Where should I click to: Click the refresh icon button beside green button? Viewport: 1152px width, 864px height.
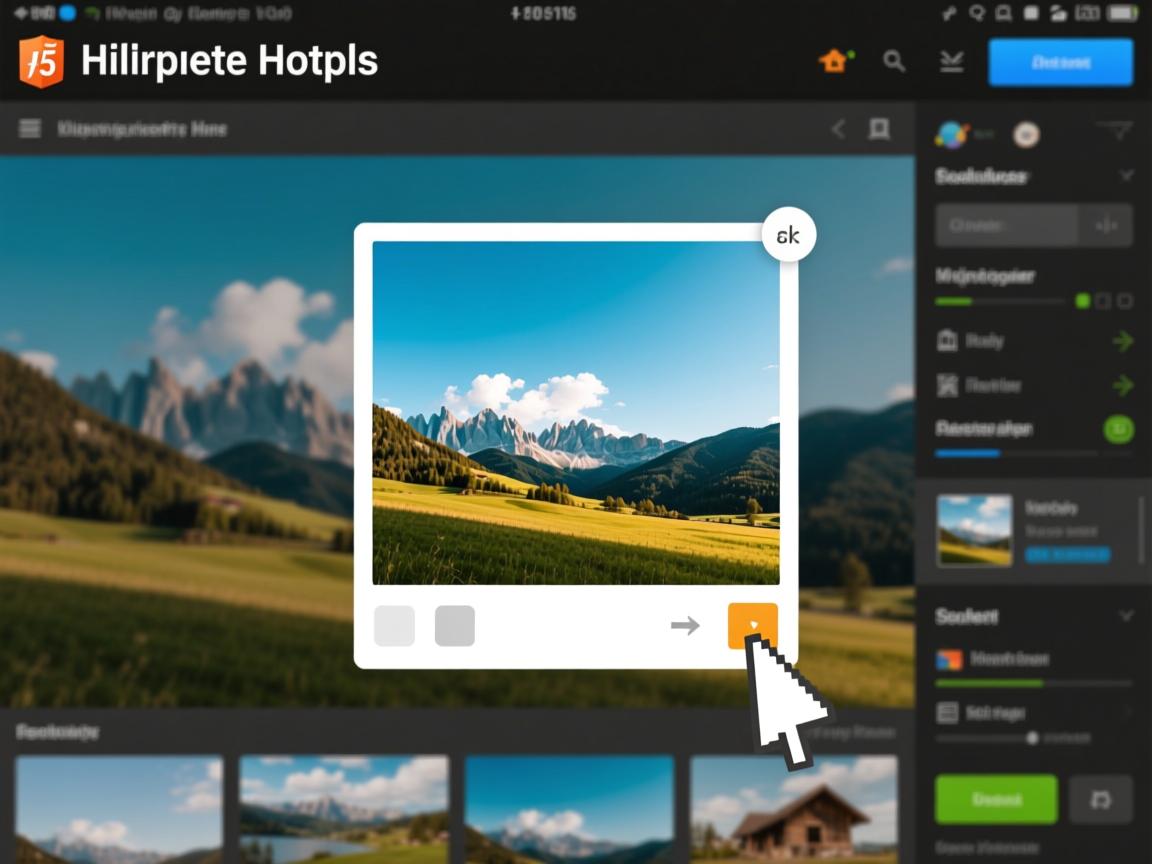(x=1101, y=799)
